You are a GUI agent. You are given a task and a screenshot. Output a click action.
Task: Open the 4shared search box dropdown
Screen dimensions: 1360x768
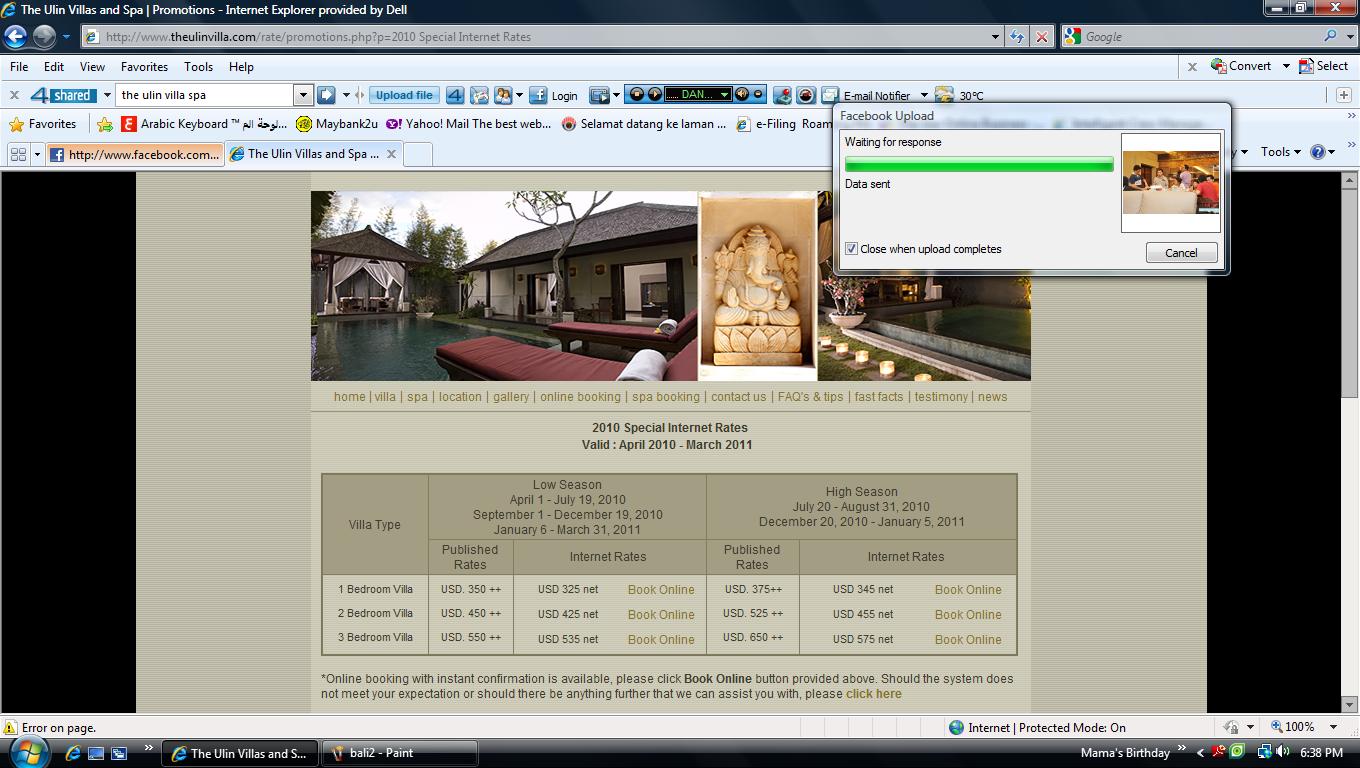coord(303,95)
